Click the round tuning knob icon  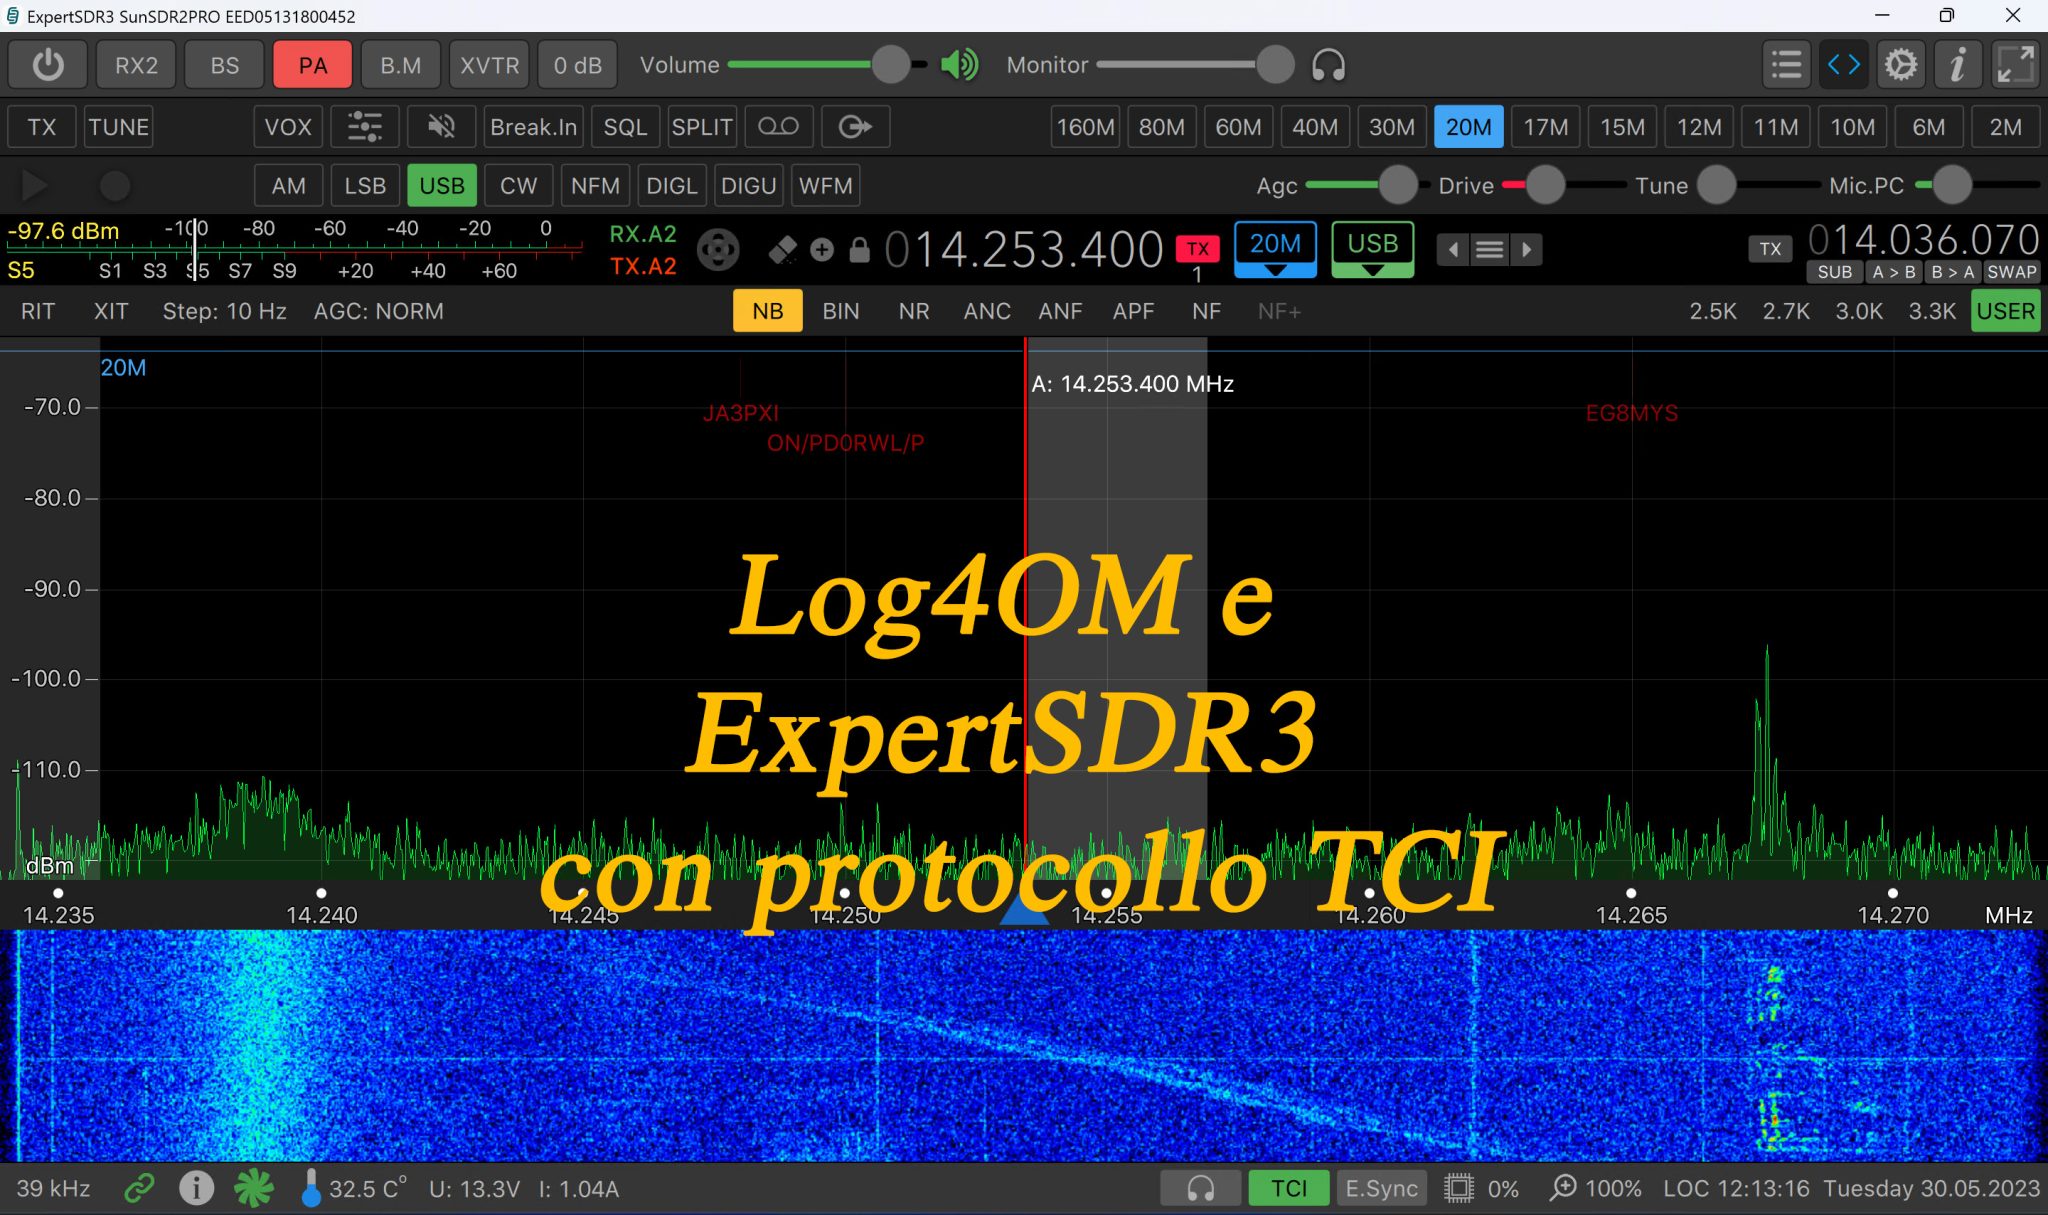click(718, 250)
